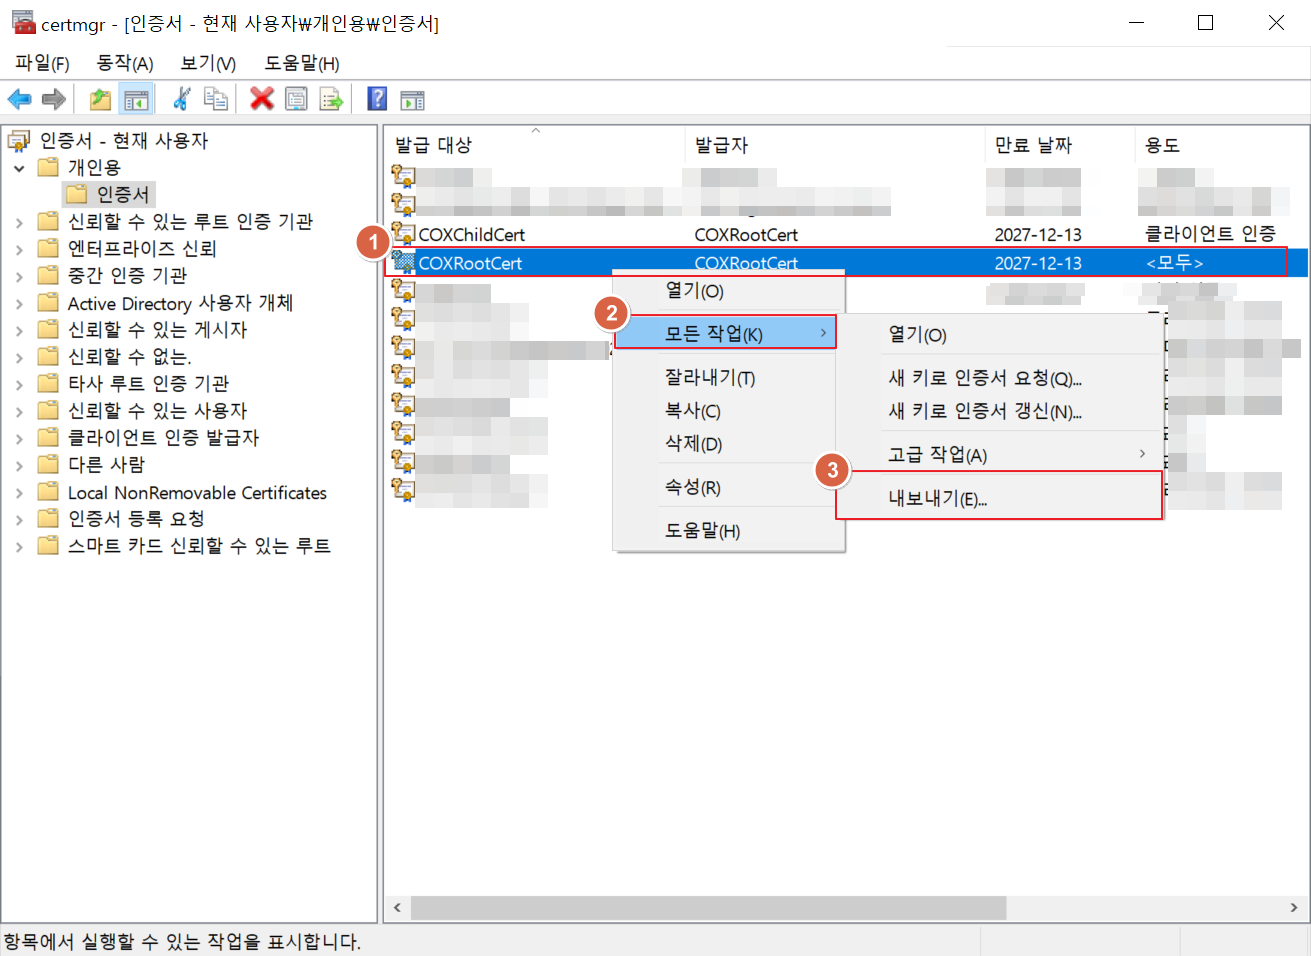Expand the 중간 인증 기관 node
This screenshot has height=956, width=1311.
[x=19, y=276]
